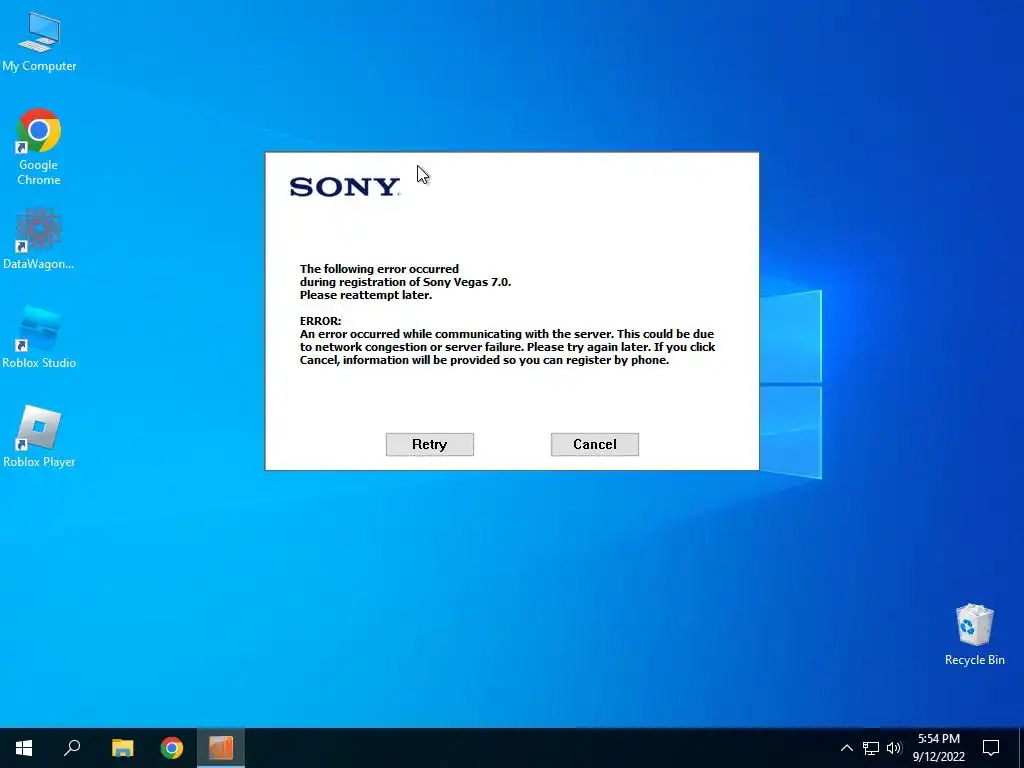1024x768 pixels.
Task: Select the Roblox Player desktop shortcut
Action: click(x=39, y=436)
